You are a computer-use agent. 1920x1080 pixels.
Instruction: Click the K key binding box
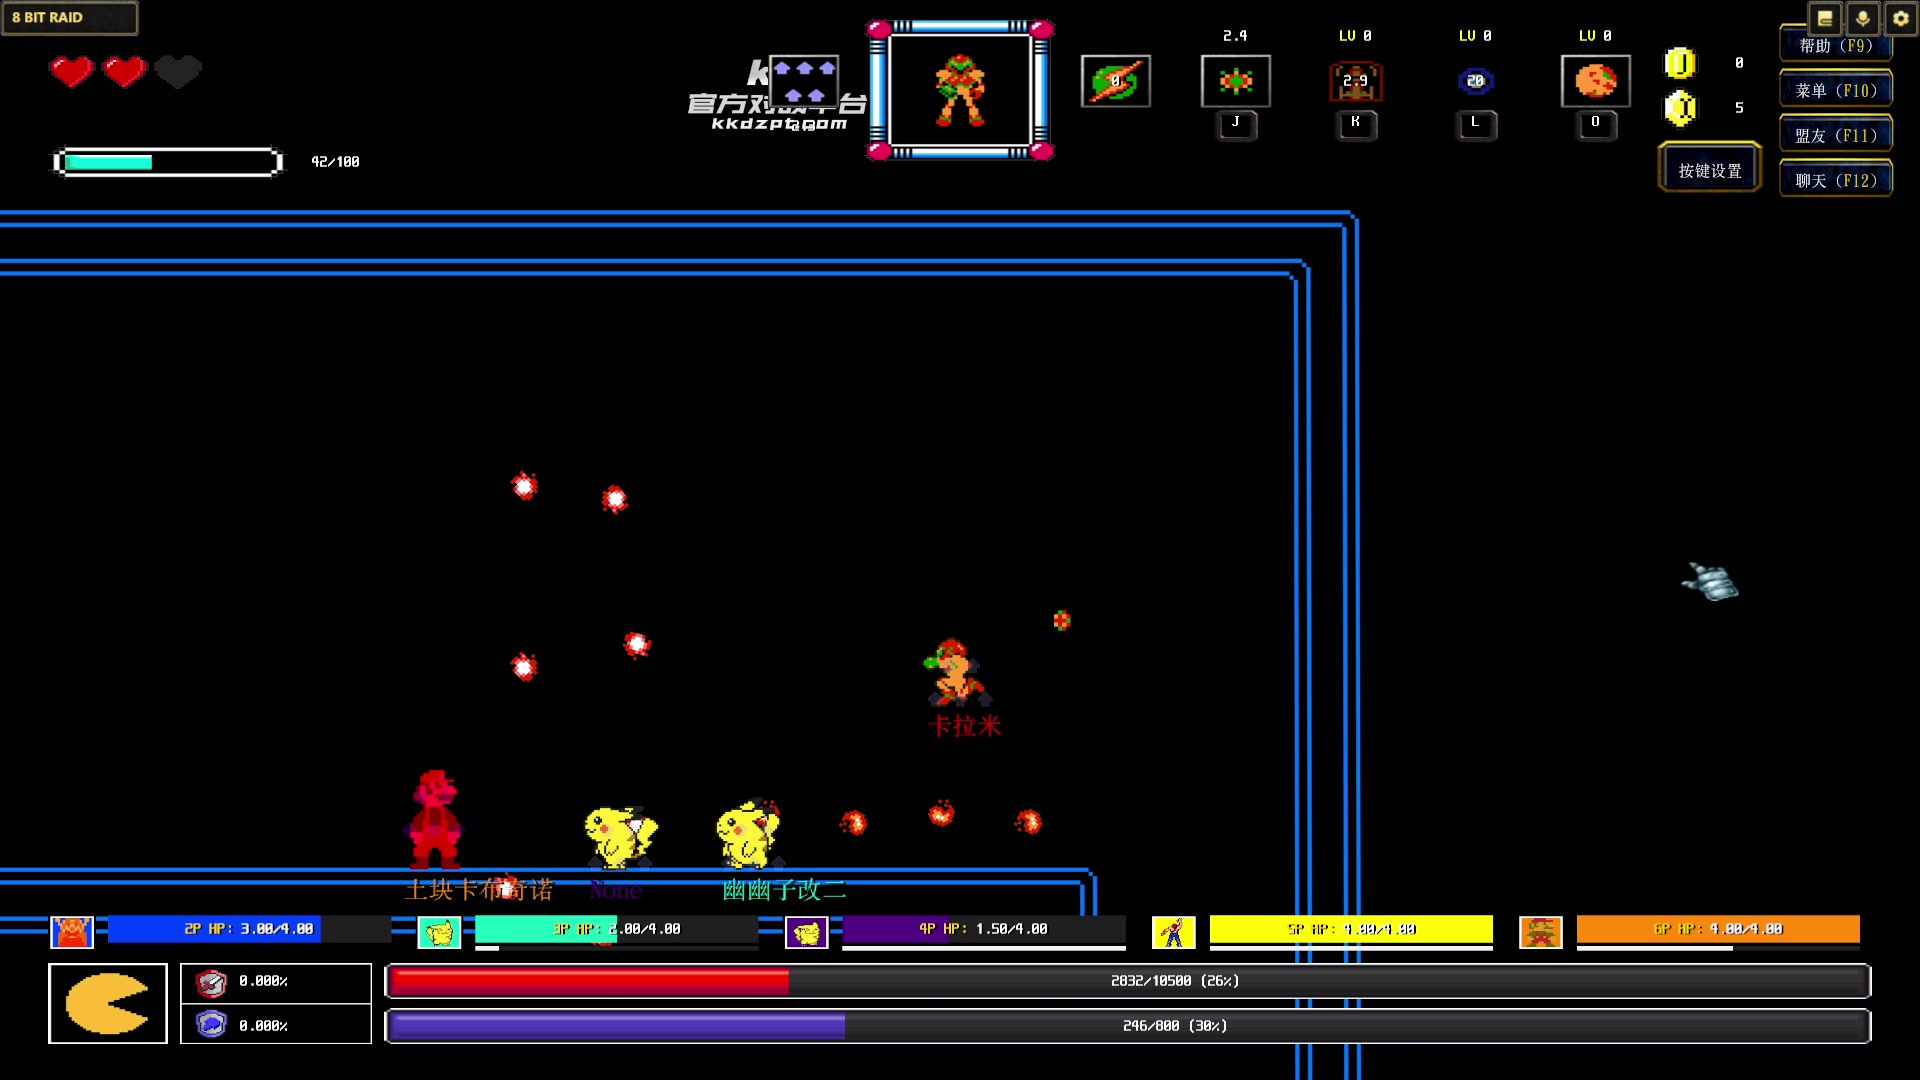[1356, 124]
